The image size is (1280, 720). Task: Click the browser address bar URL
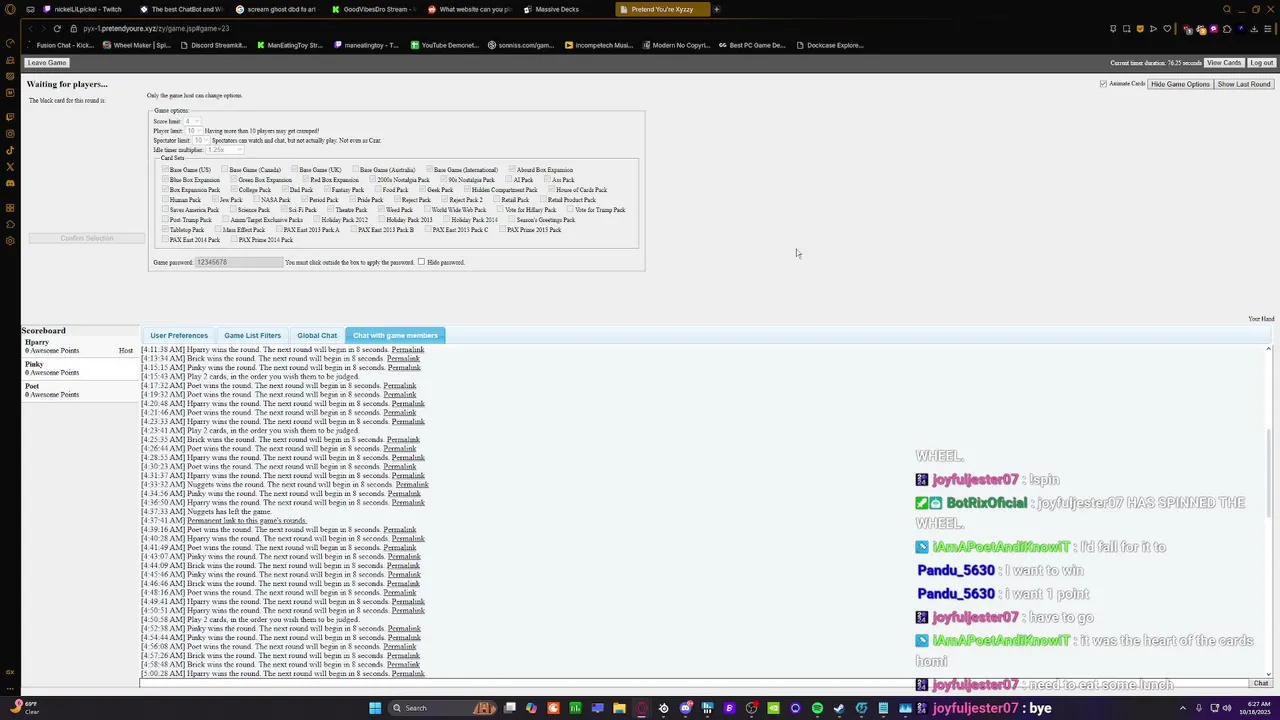(x=156, y=29)
